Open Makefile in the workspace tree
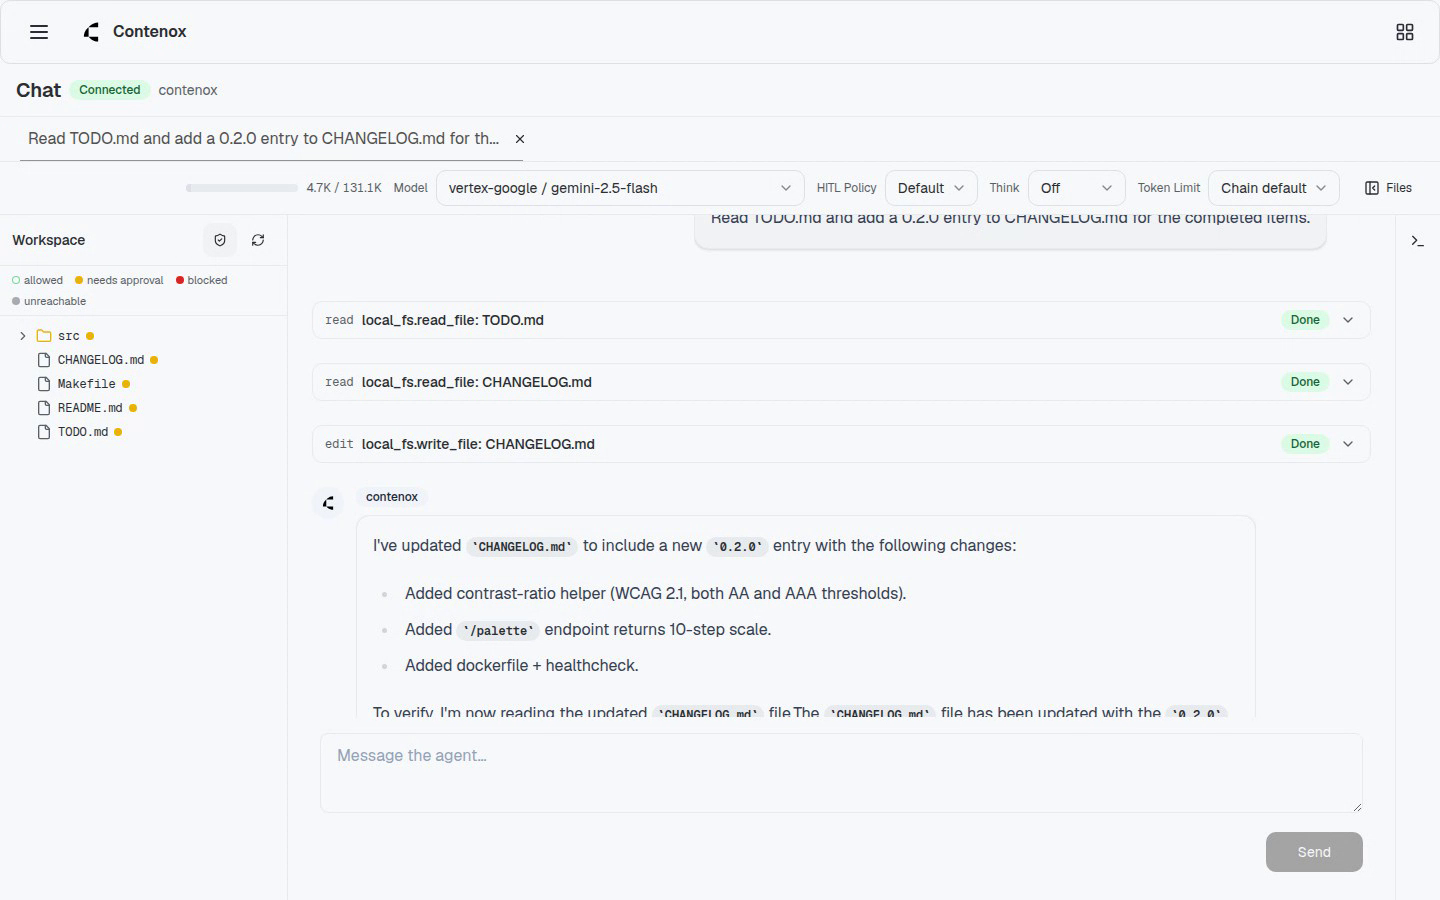Screen dimensions: 1440x900 (x=87, y=384)
